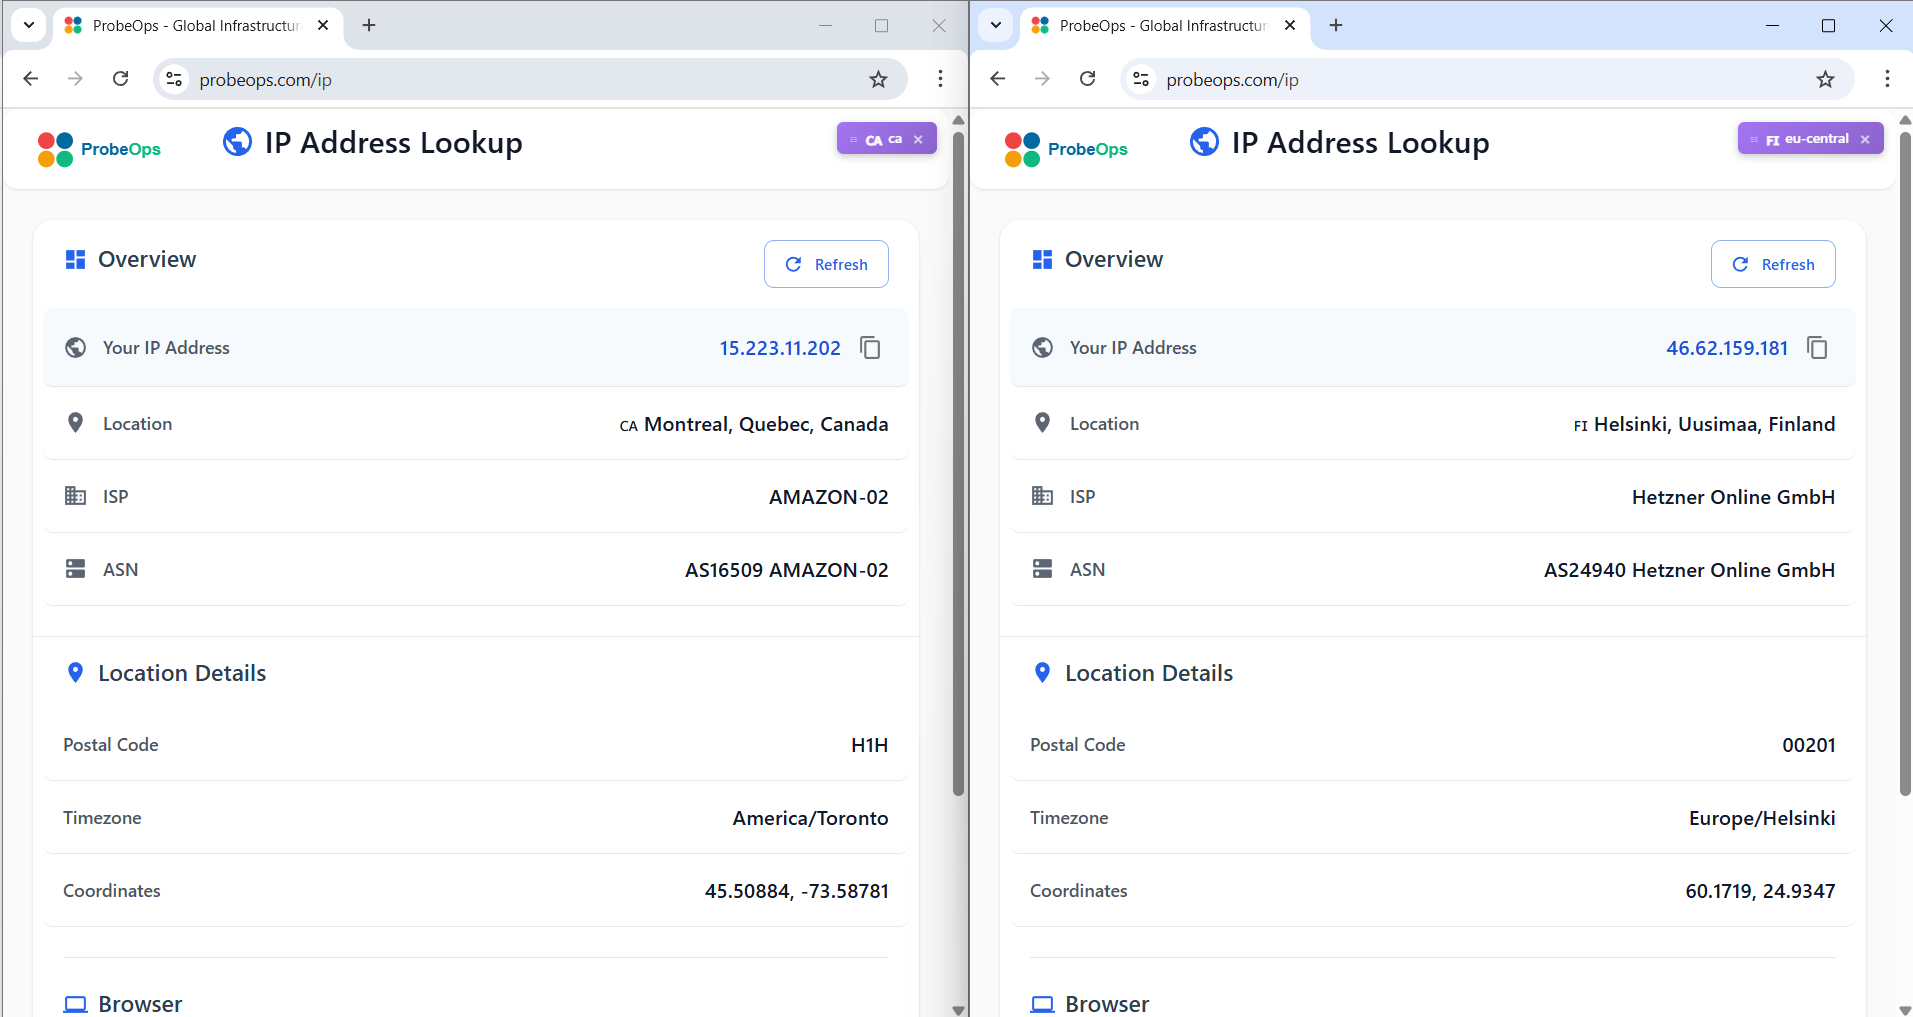Click the ASN row icon in the right window
1913x1017 pixels.
pos(1042,568)
